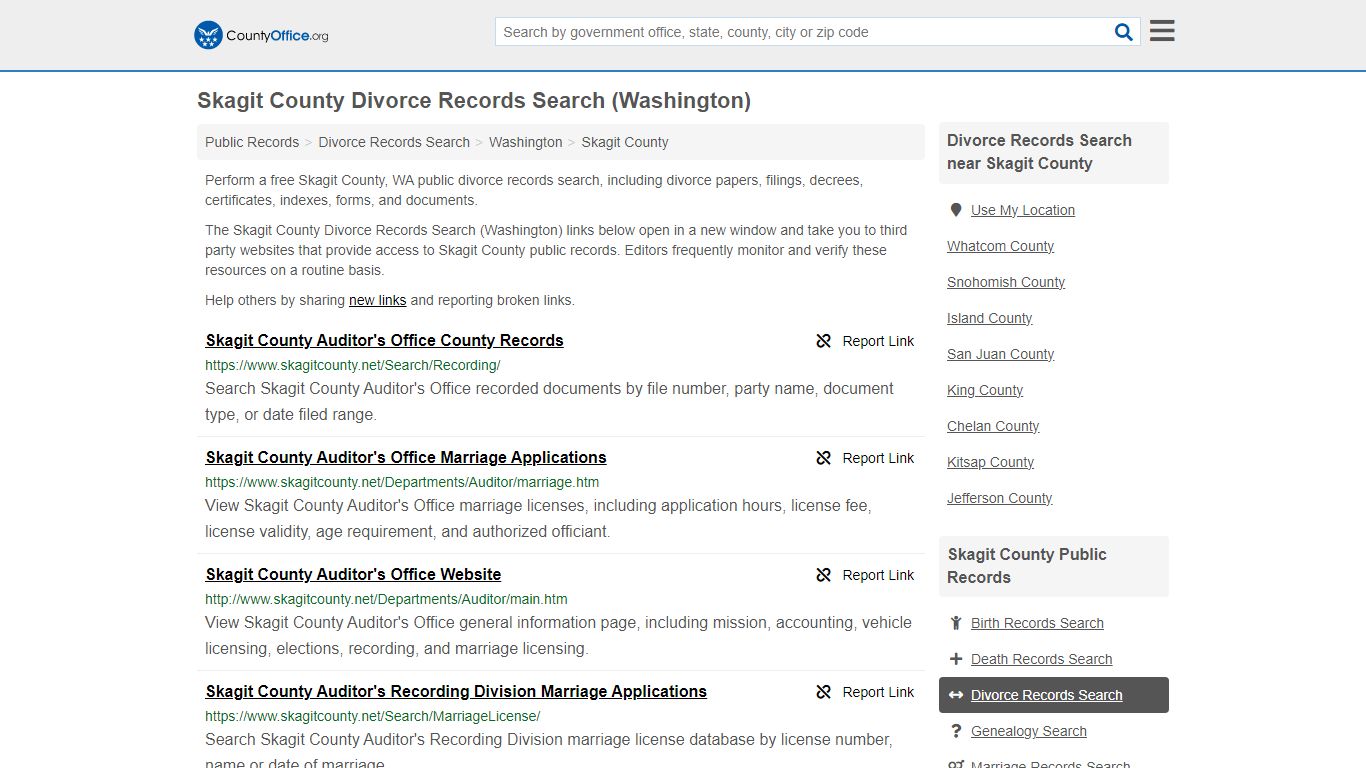The image size is (1366, 768).
Task: Click the broken-link icon for Auditor's Office Marriage Applications
Action: coord(824,458)
